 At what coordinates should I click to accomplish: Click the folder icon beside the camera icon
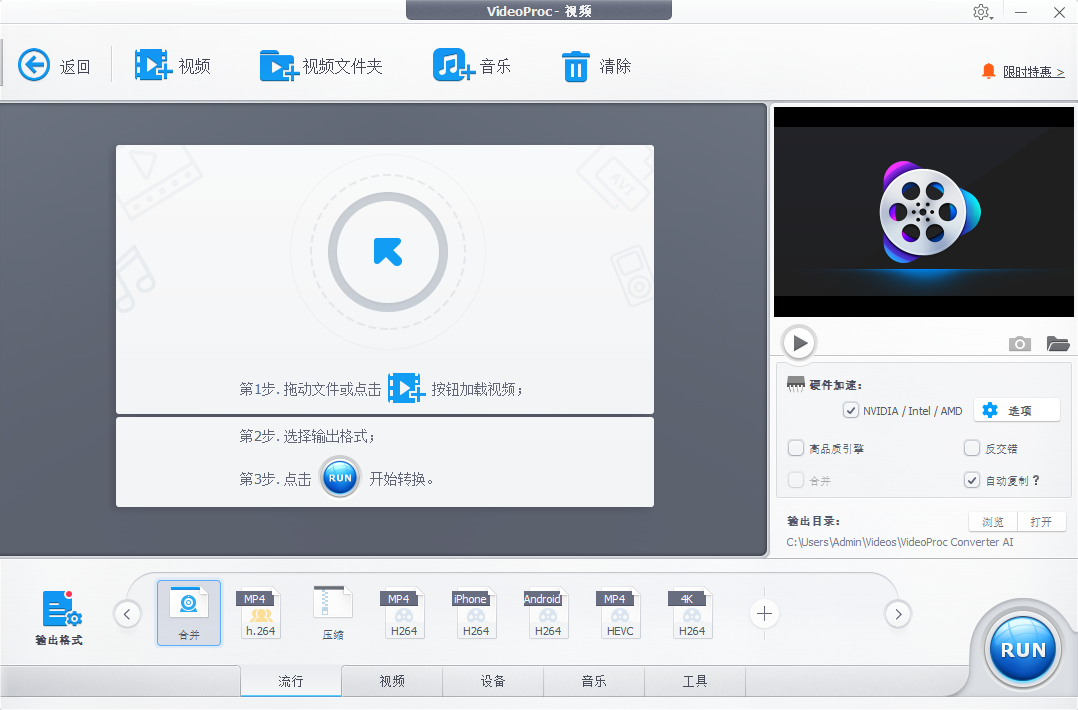(1057, 343)
